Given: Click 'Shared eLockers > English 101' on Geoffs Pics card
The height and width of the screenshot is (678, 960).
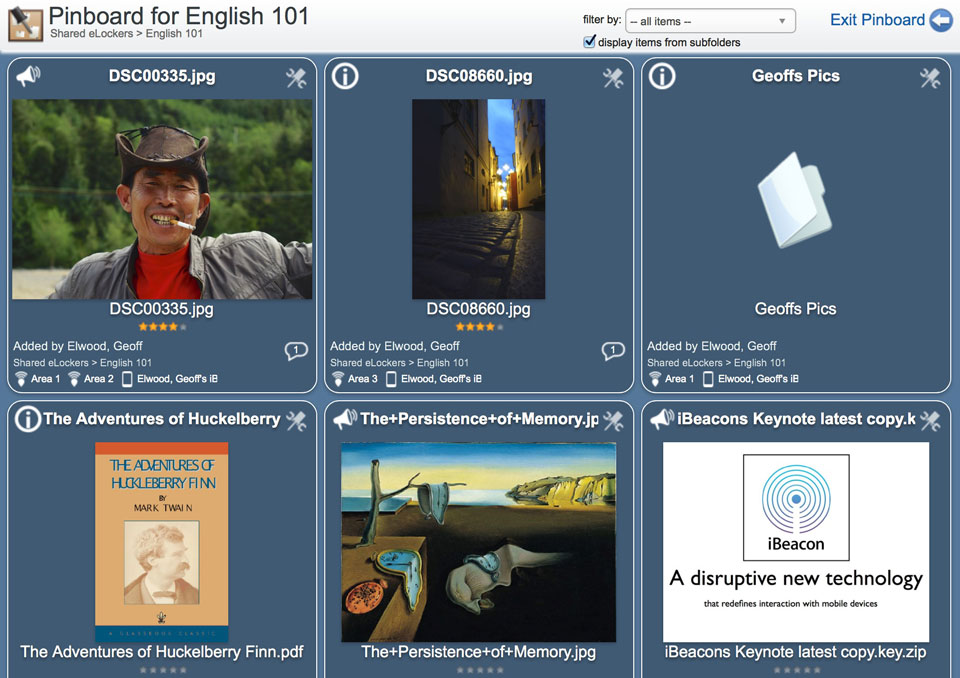Looking at the screenshot, I should click(717, 363).
